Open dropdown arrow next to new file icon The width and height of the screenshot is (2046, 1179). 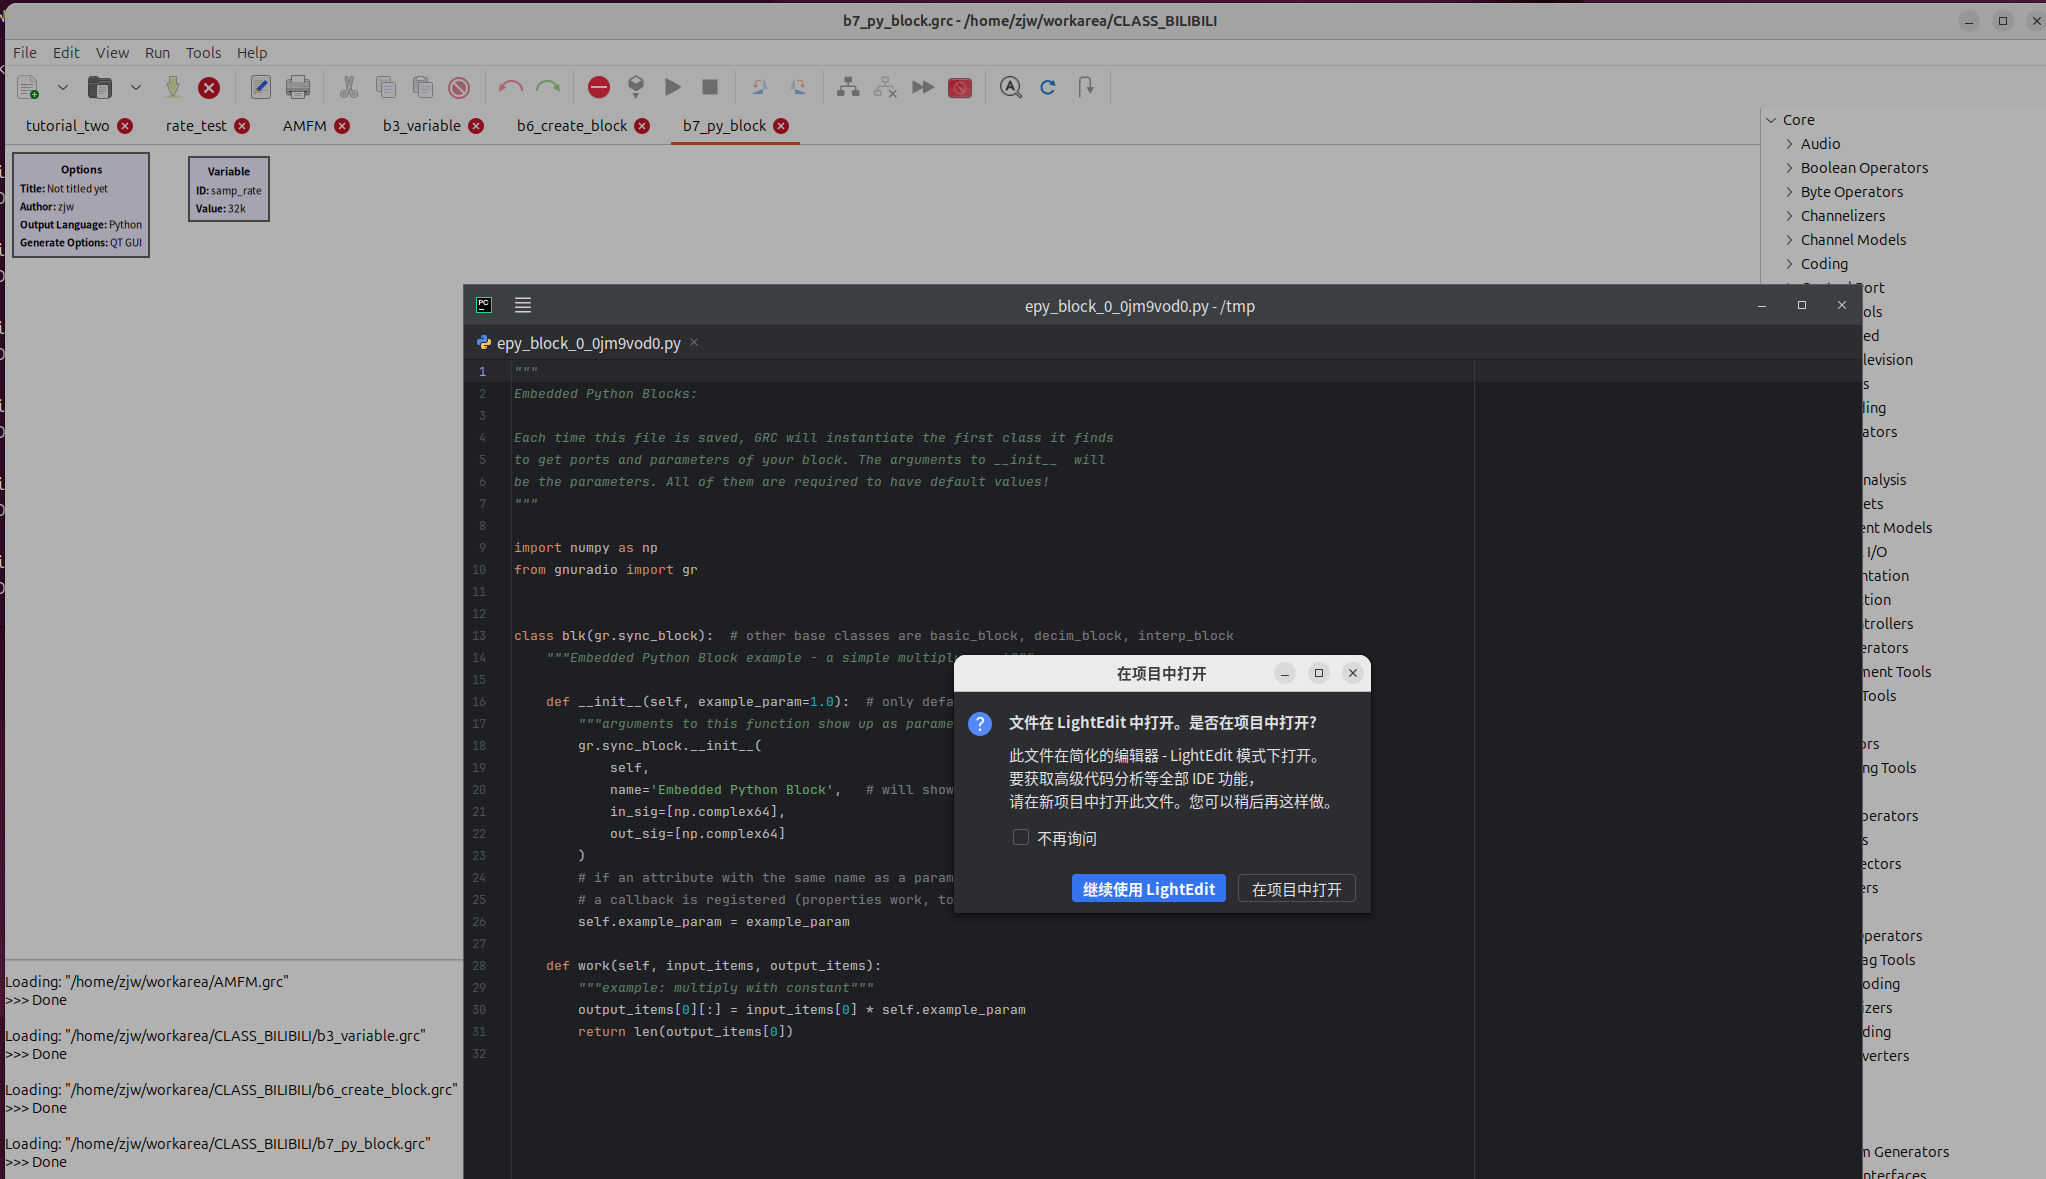pyautogui.click(x=63, y=88)
